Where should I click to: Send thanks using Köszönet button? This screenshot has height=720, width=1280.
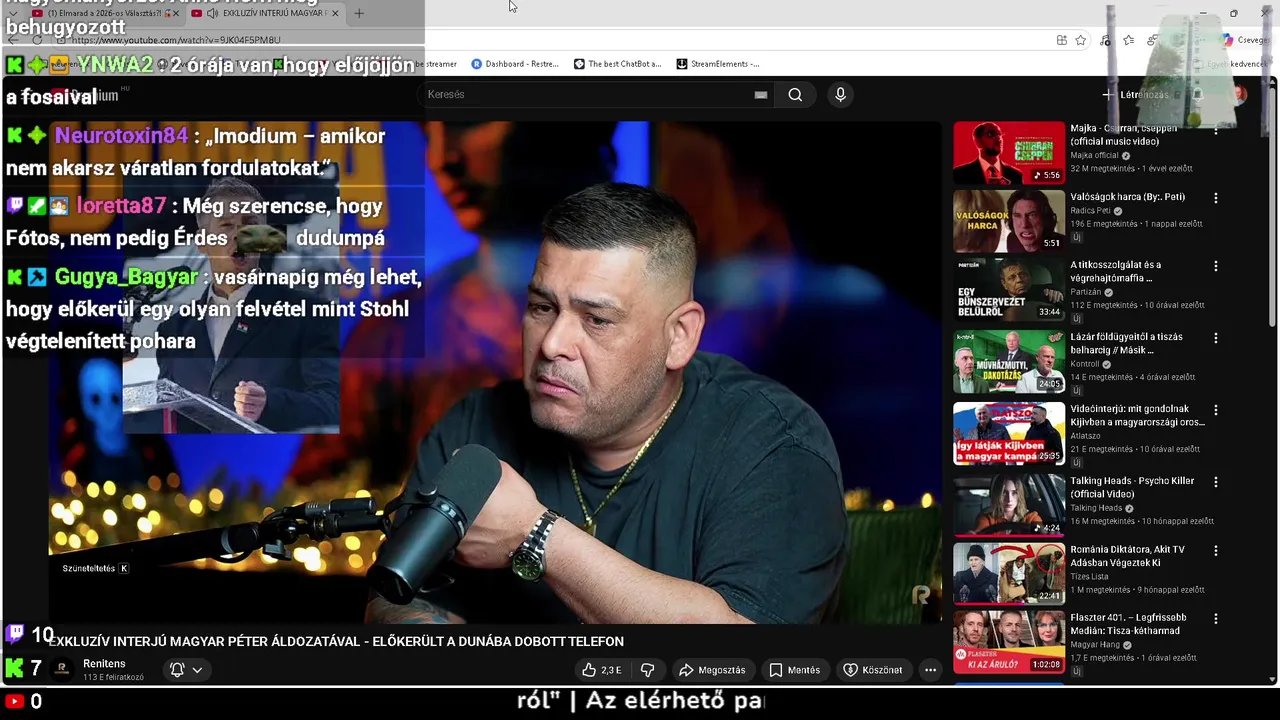coord(873,670)
